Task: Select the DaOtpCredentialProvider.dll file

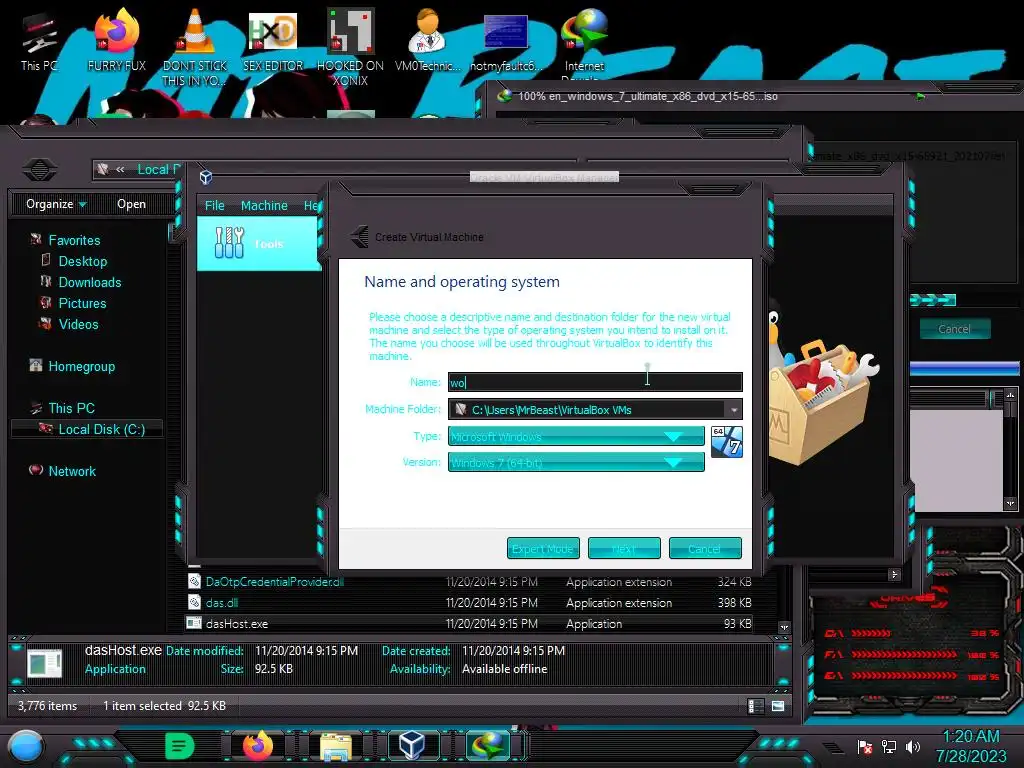Action: tap(275, 582)
